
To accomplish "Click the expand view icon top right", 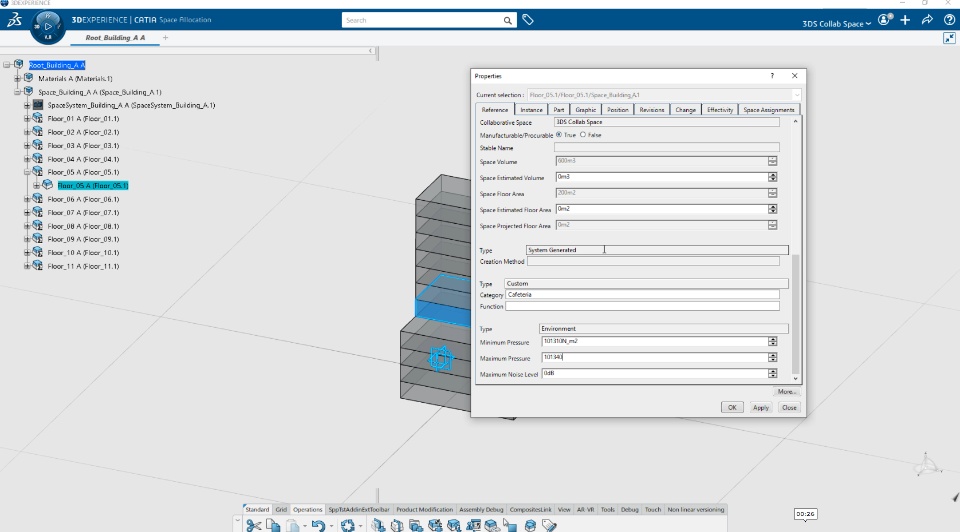I will coord(949,38).
